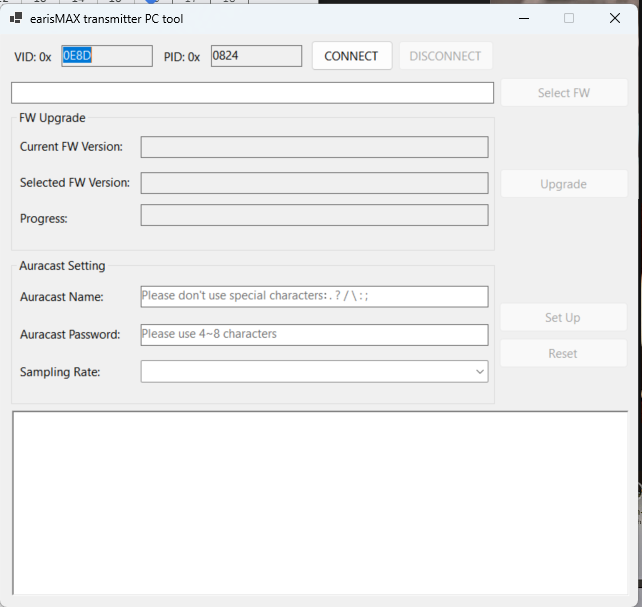The width and height of the screenshot is (642, 607).
Task: Click the Progress bar field
Action: click(x=314, y=215)
